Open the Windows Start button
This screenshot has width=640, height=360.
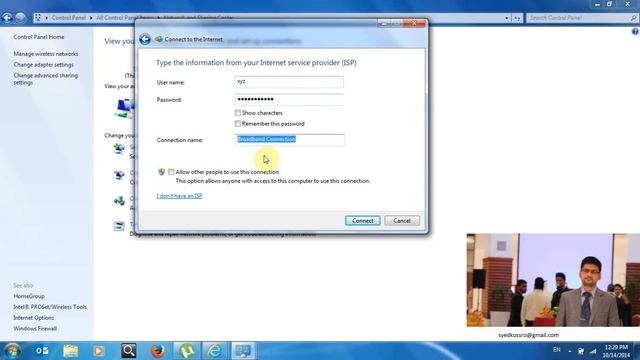(11, 351)
